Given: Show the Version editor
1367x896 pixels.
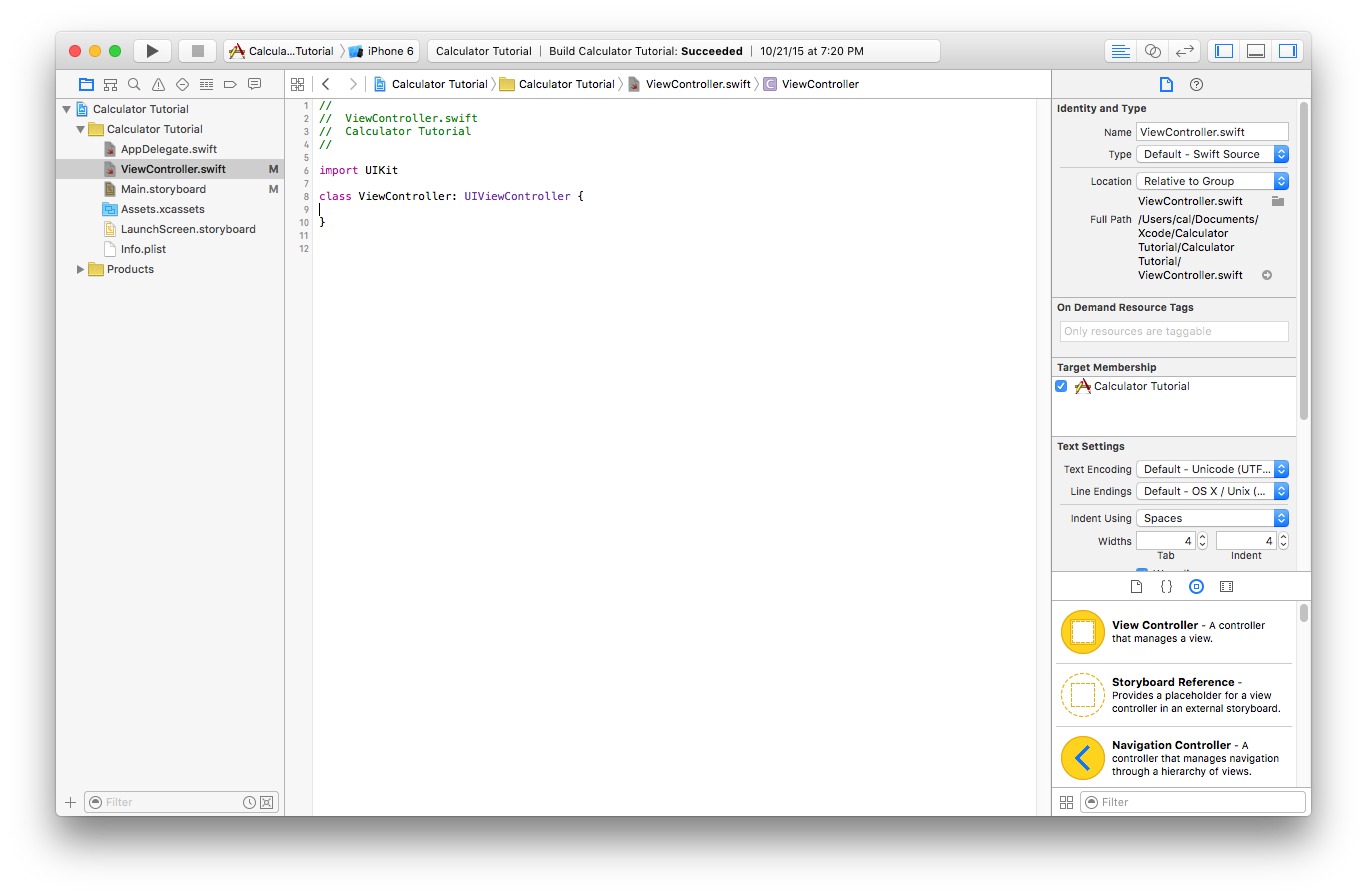Looking at the screenshot, I should click(x=1185, y=51).
